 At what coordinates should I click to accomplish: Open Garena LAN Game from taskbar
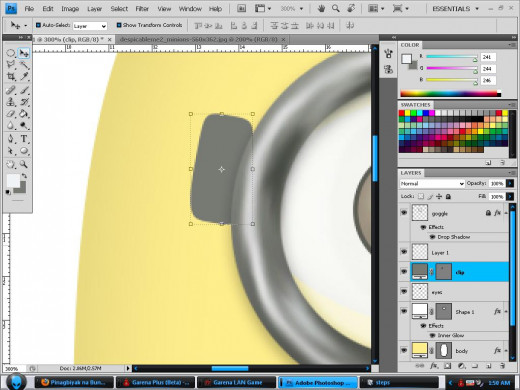point(237,382)
